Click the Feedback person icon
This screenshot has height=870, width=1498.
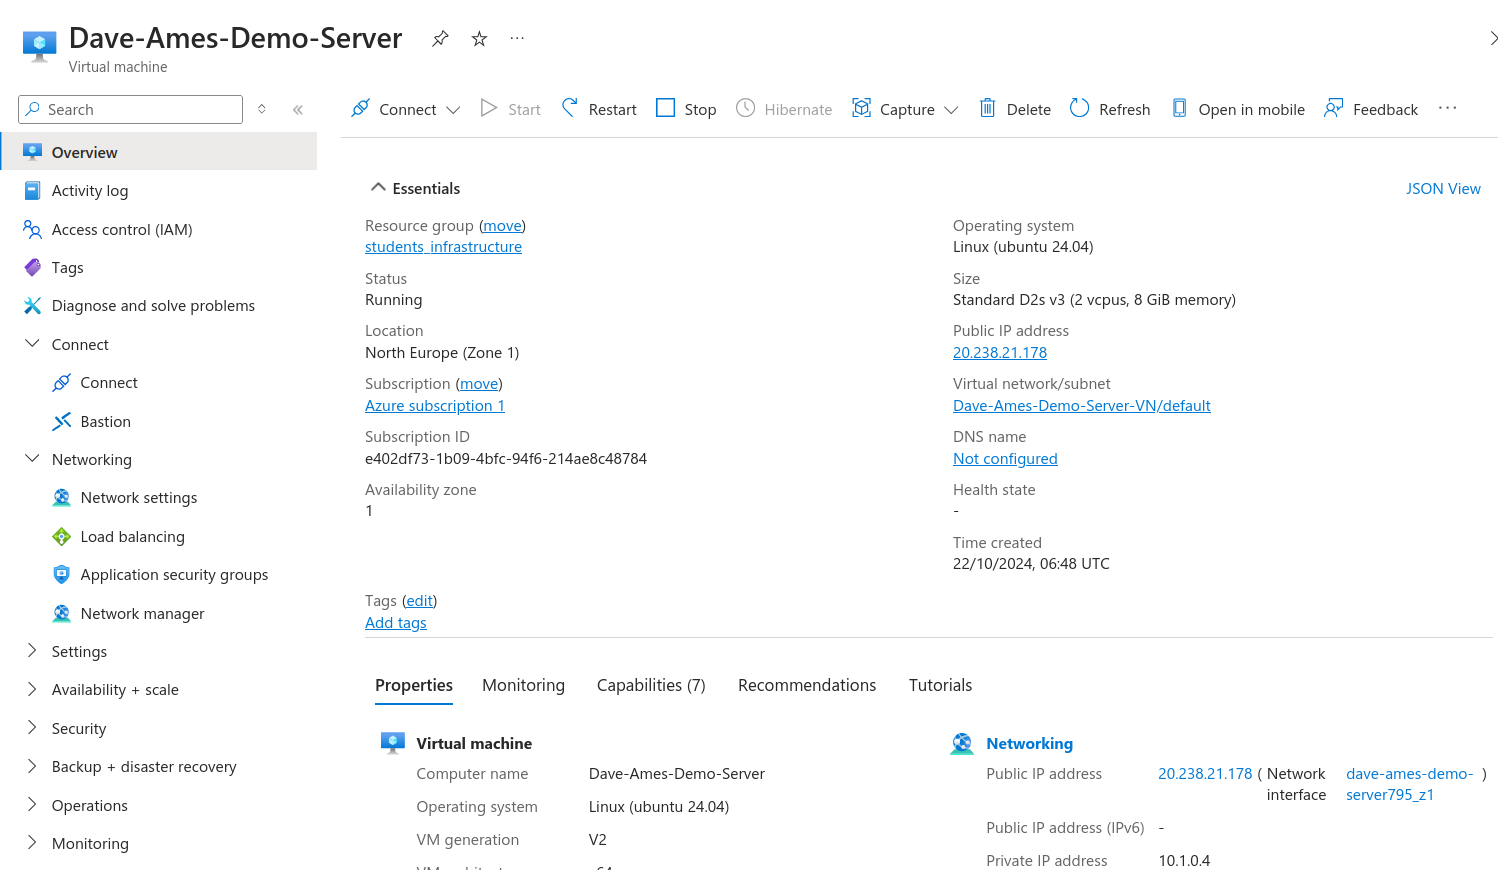(1334, 108)
